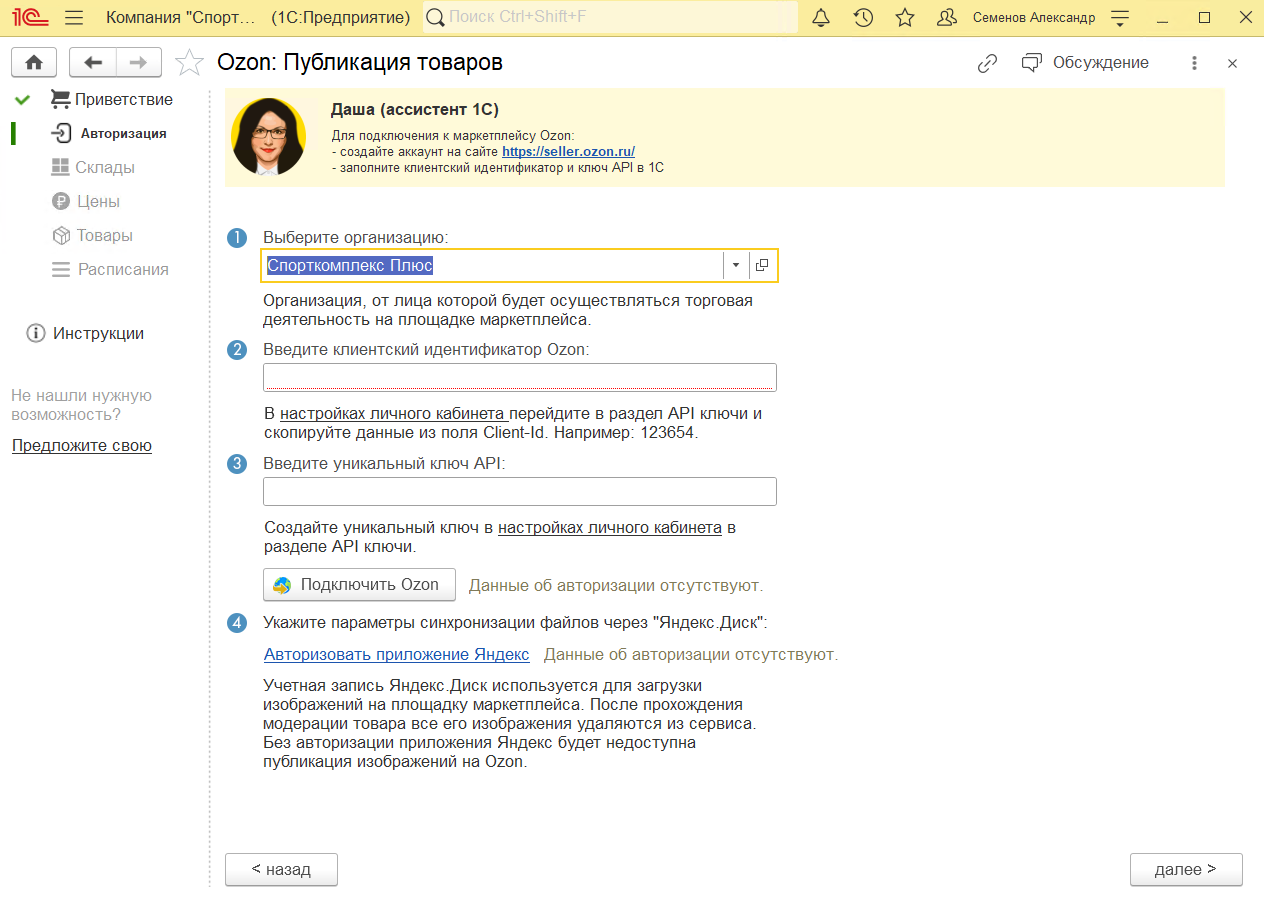Screen dimensions: 1264x900
Task: Click Не нашли нужную возможность text
Action: pos(82,405)
